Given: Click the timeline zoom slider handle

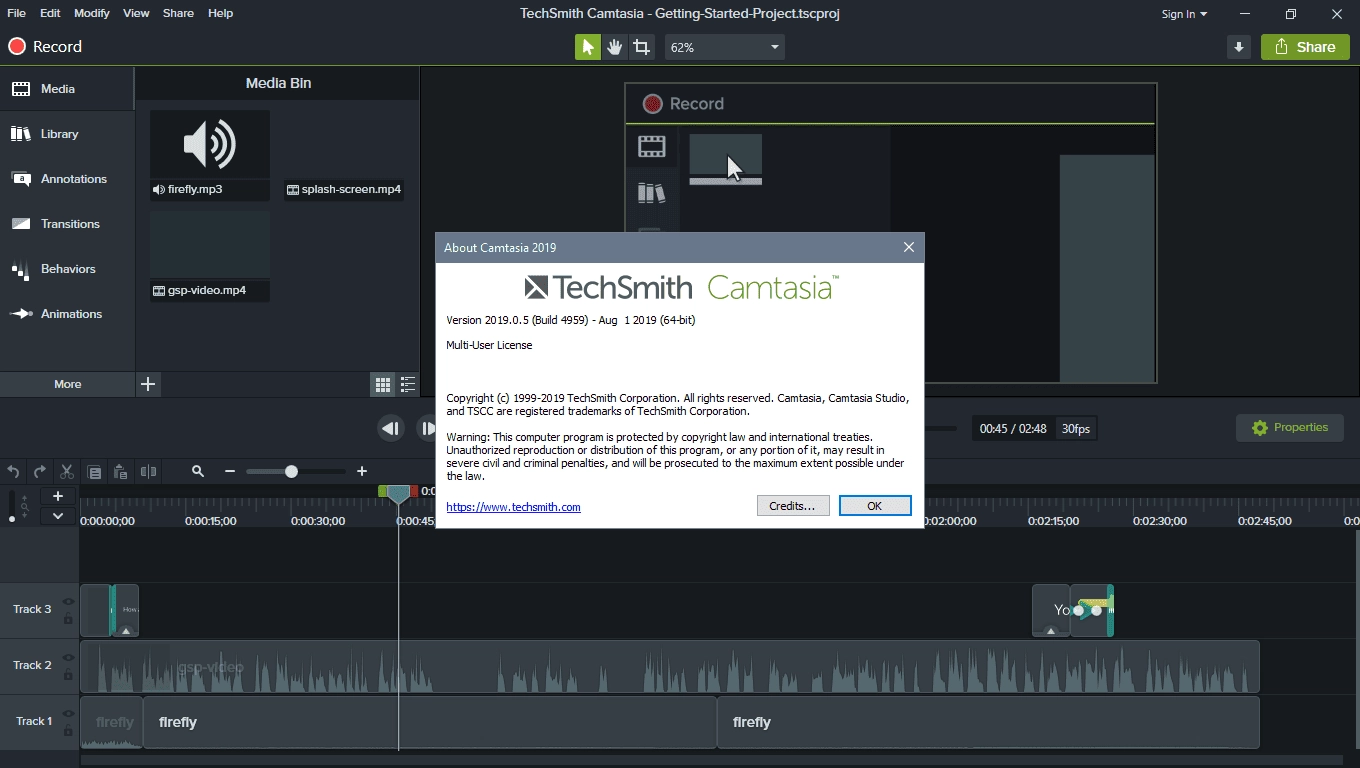Looking at the screenshot, I should click(291, 471).
